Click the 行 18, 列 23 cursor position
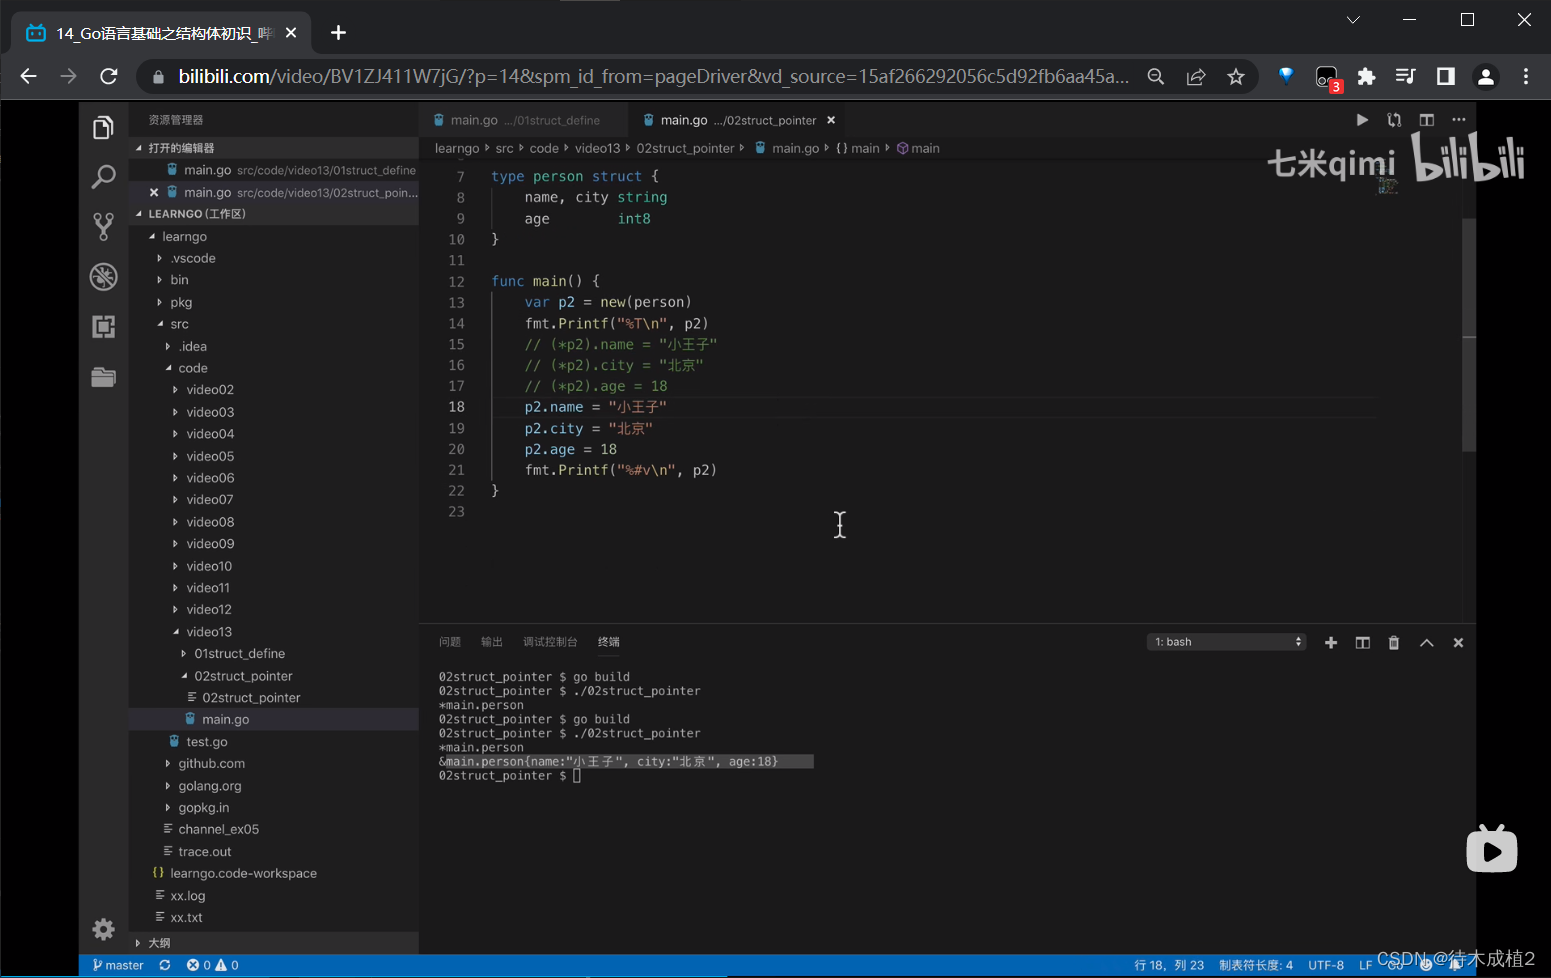 1169,965
